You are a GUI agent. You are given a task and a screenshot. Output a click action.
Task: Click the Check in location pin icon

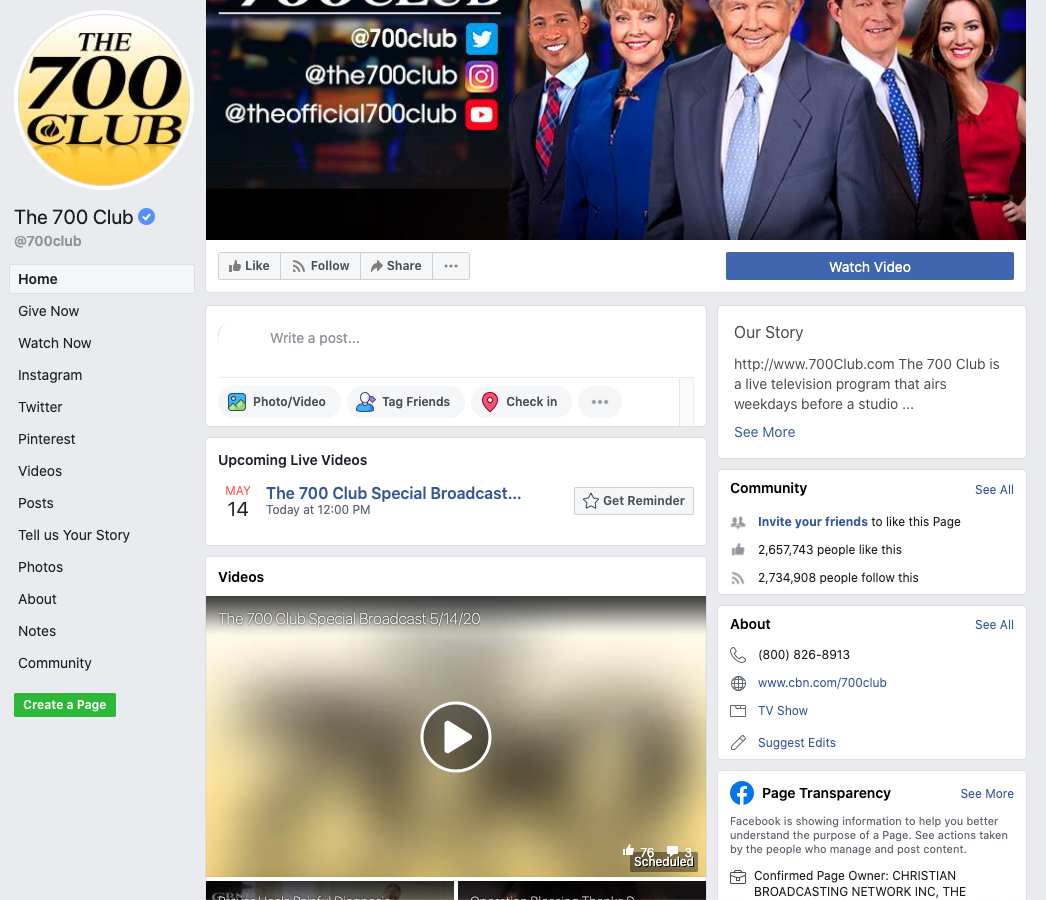click(490, 401)
